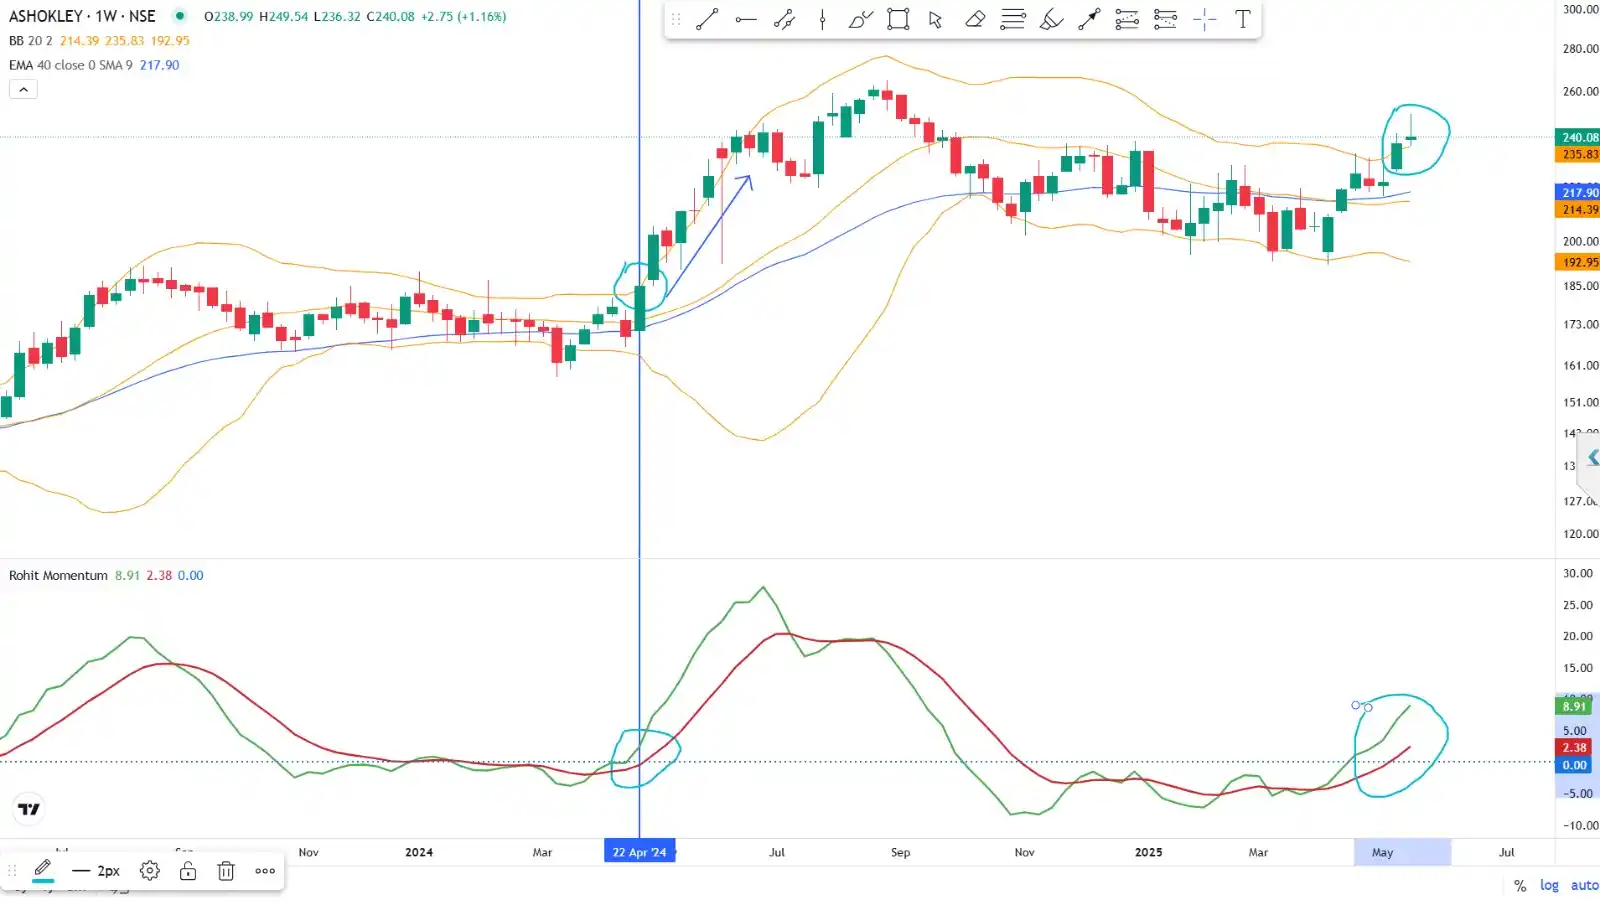Toggle auto scale mode
1600x905 pixels.
(x=1584, y=885)
